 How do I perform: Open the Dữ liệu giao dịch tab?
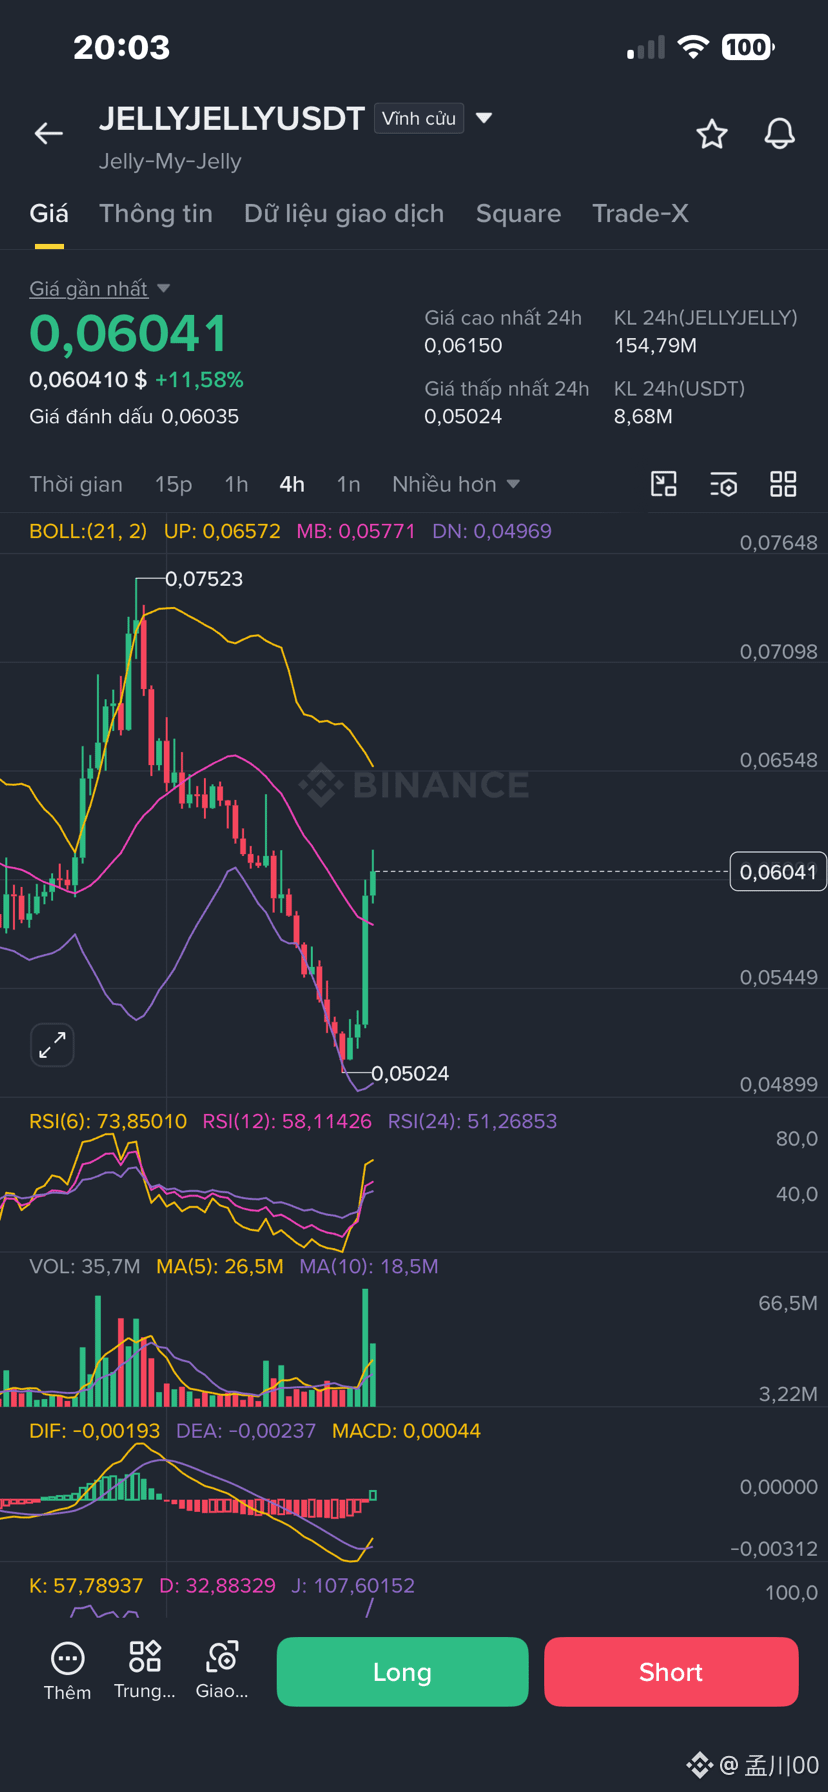(x=344, y=214)
